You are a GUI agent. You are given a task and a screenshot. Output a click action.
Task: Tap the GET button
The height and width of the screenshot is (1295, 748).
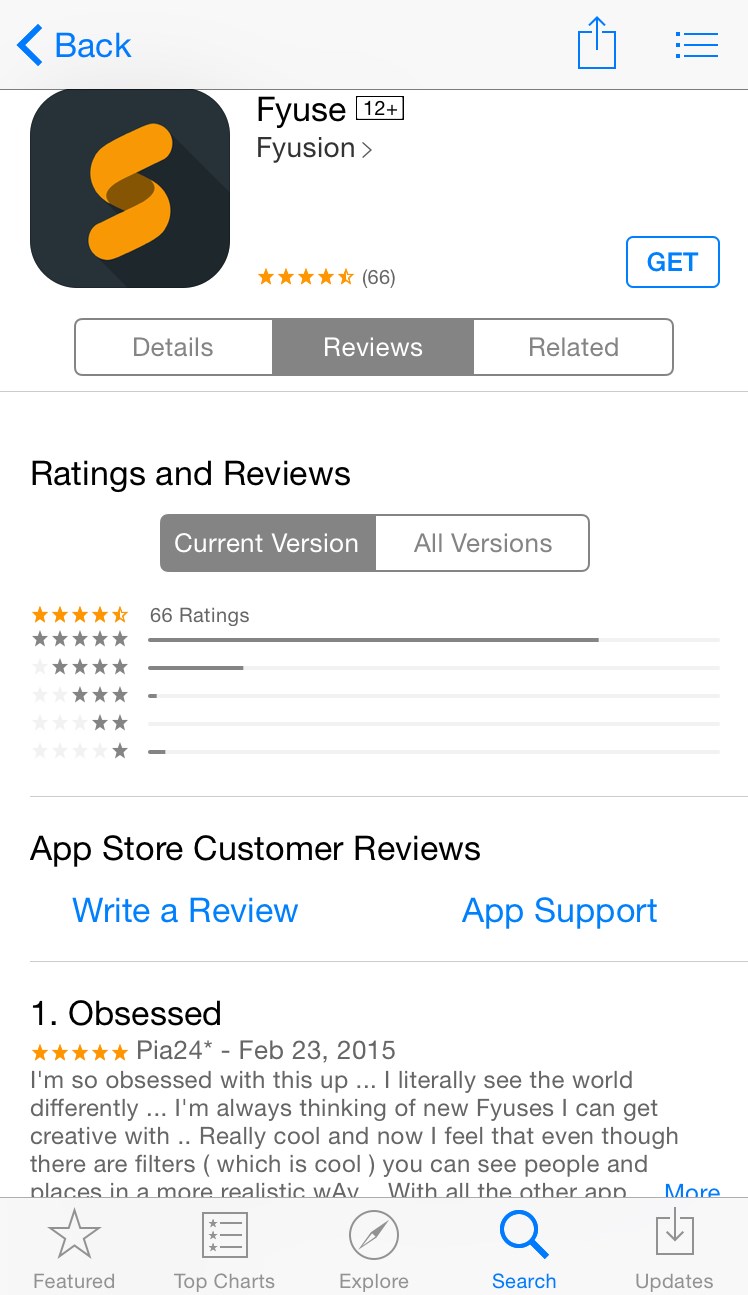point(672,262)
